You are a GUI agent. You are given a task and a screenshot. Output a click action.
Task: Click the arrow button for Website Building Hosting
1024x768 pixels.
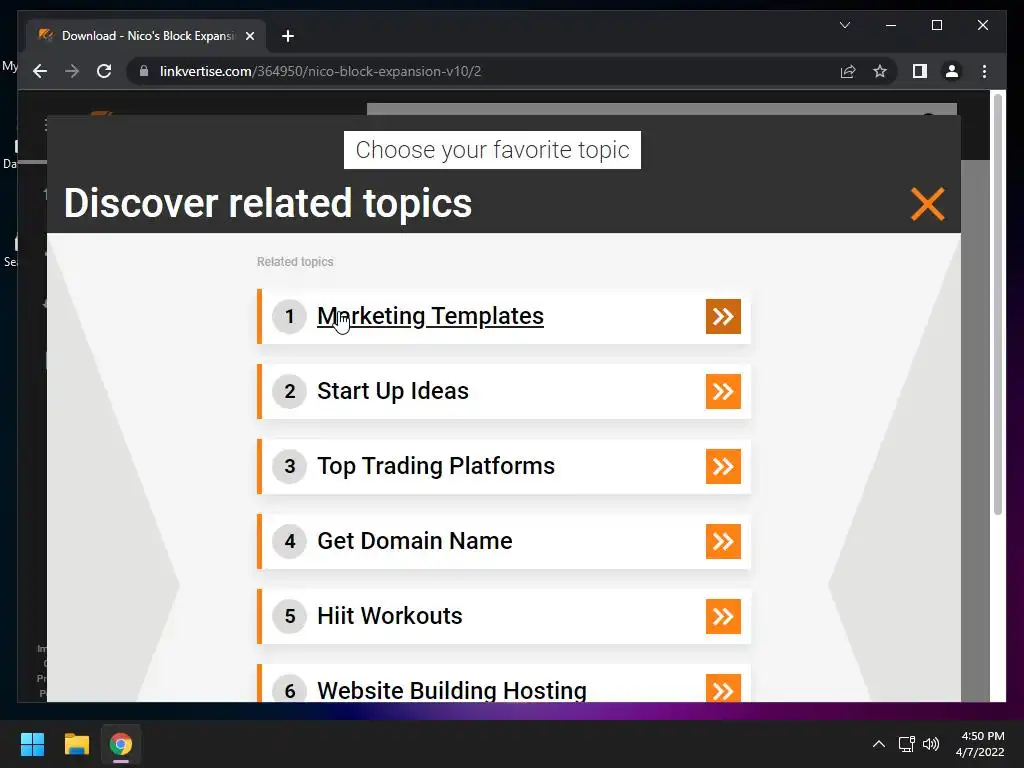click(x=723, y=689)
